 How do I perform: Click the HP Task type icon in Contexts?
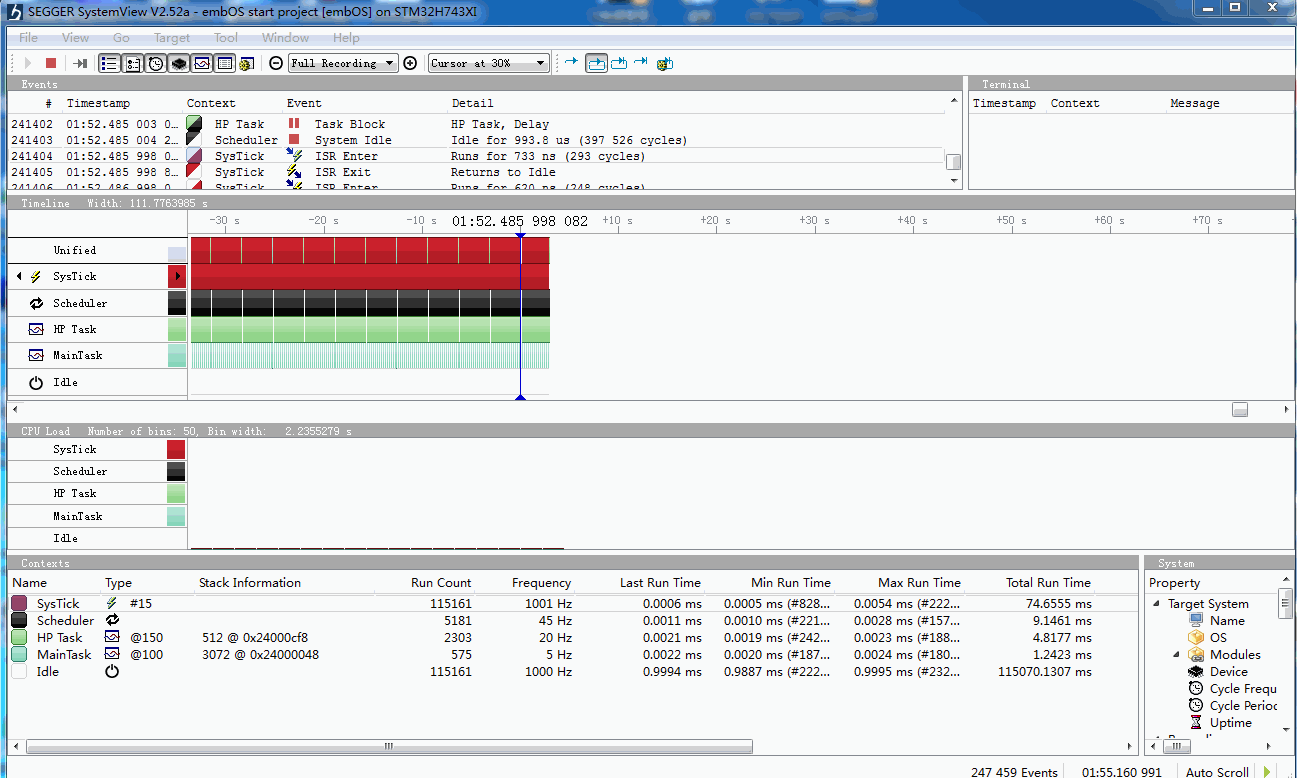[x=112, y=638]
